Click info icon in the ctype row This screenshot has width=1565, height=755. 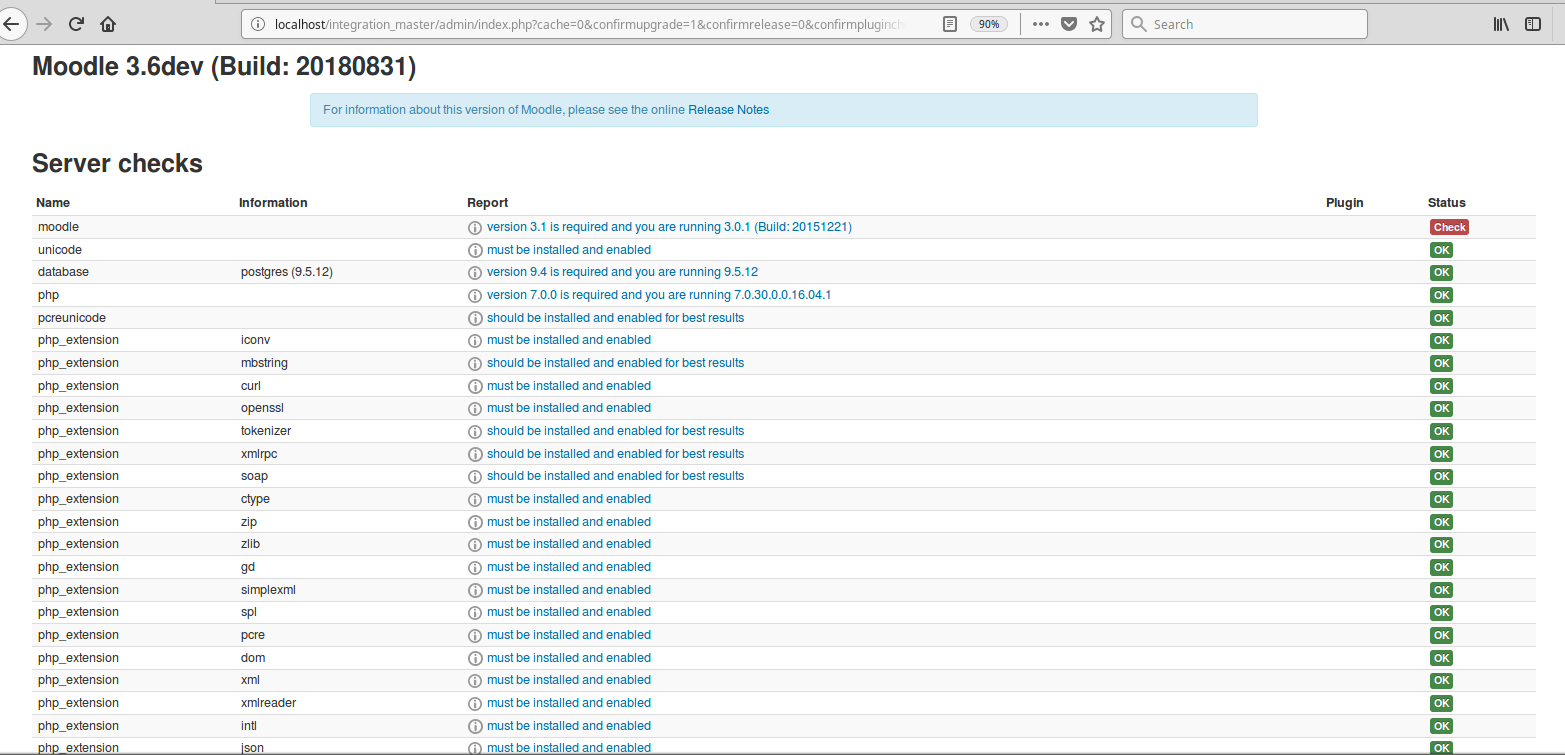point(475,499)
